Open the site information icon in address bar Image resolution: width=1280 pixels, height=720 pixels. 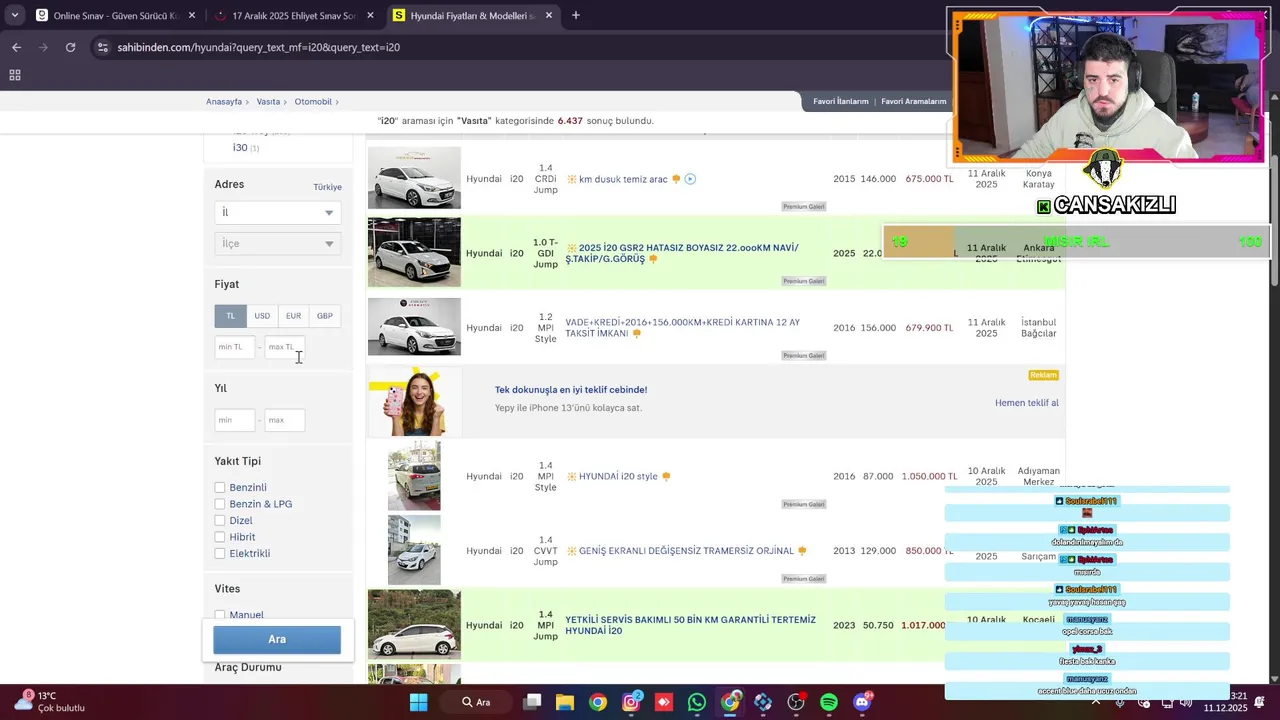[x=102, y=47]
